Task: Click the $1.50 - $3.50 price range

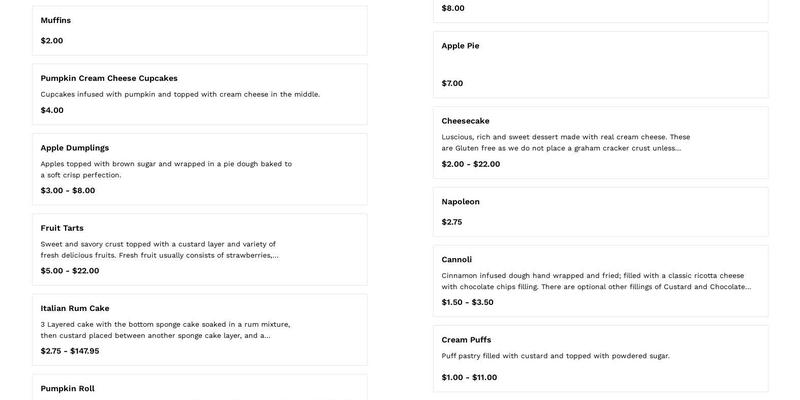Action: 468,302
